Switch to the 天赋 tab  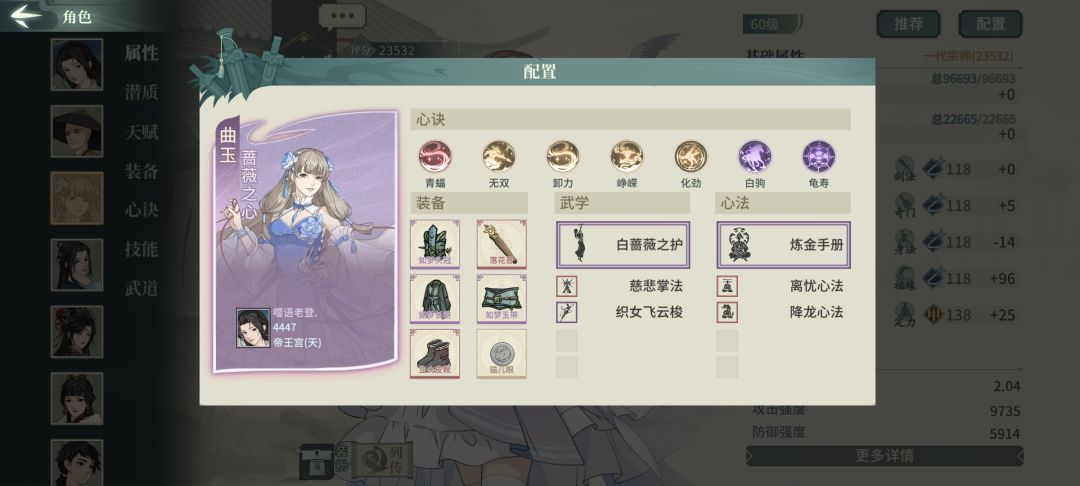pos(142,131)
